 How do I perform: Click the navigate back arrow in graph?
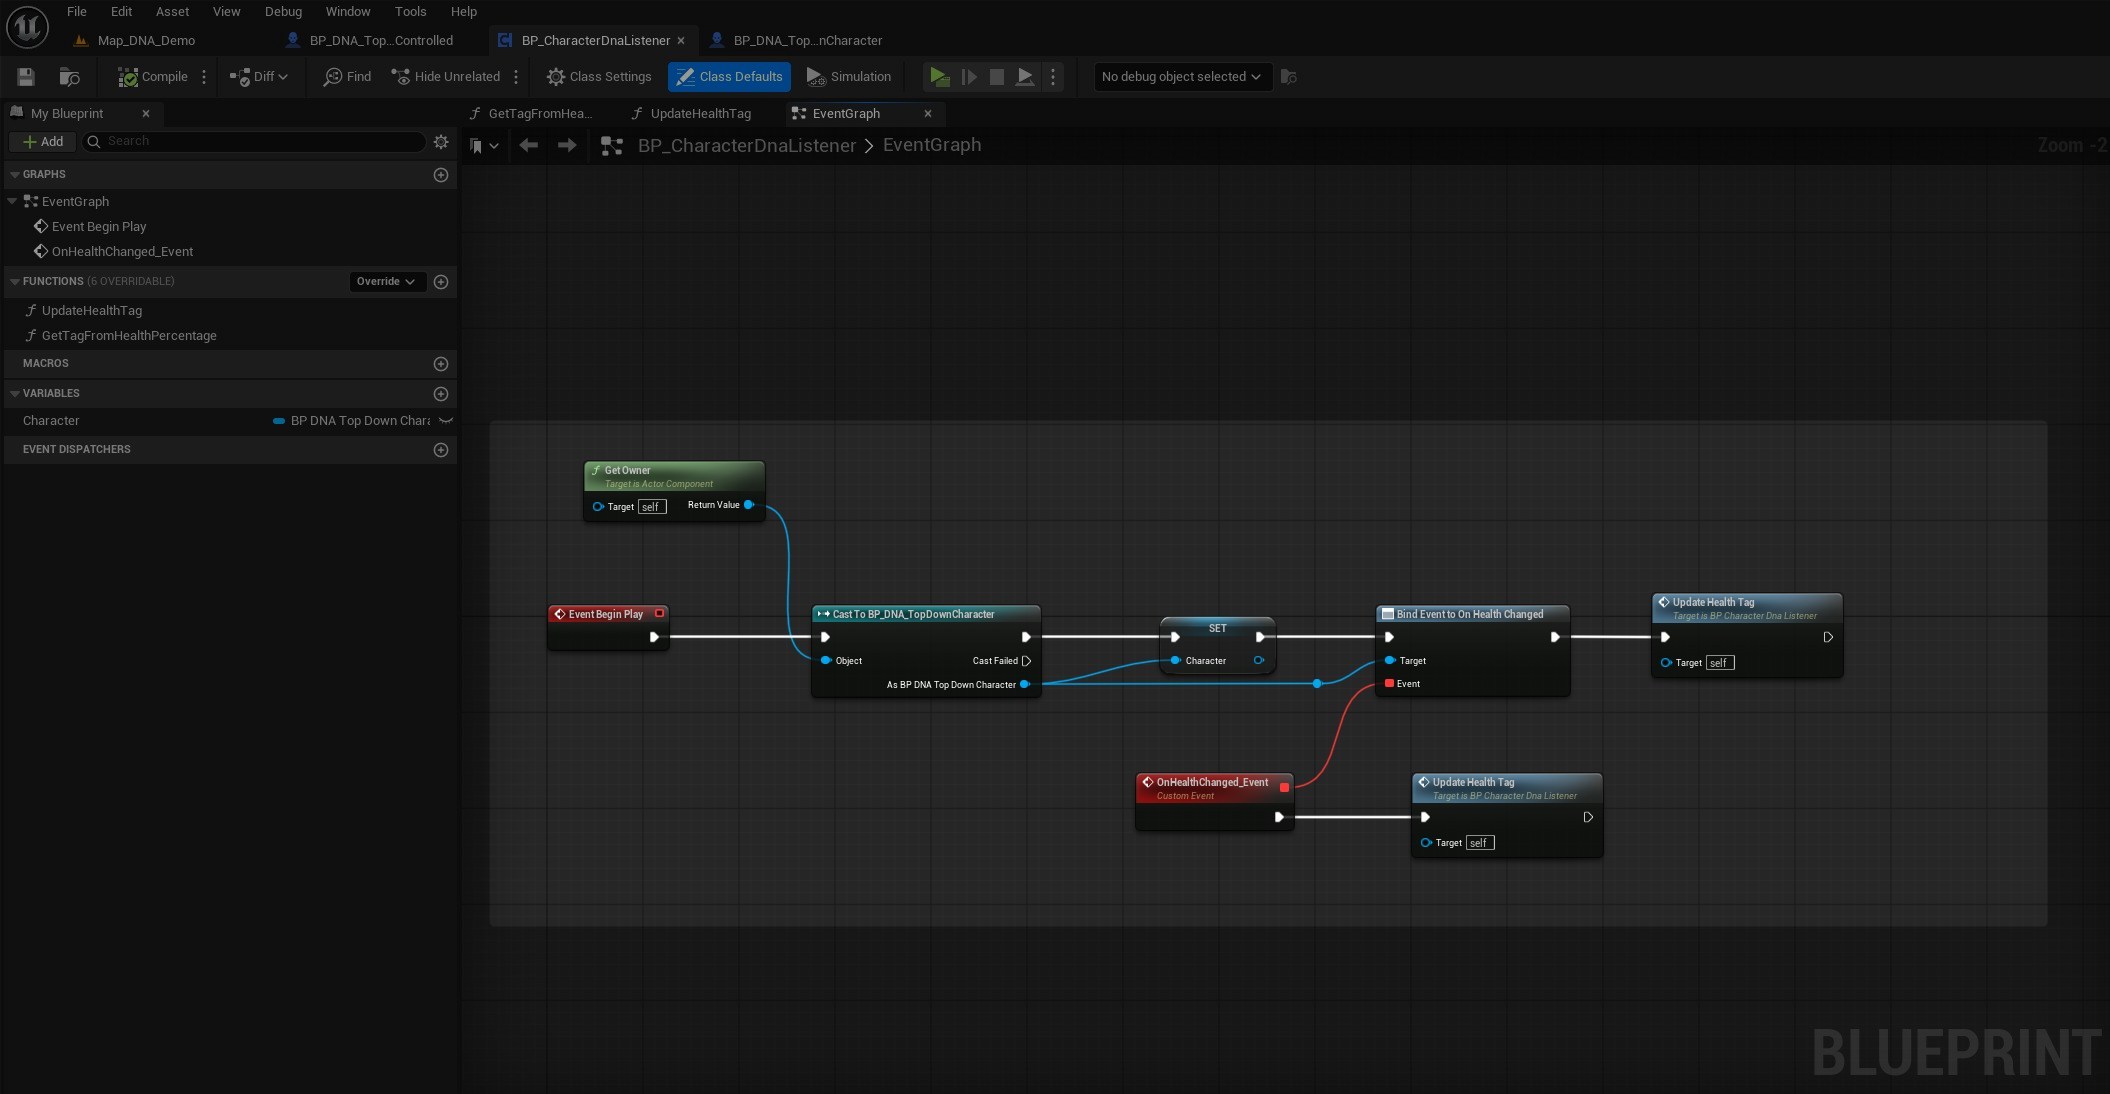(529, 146)
